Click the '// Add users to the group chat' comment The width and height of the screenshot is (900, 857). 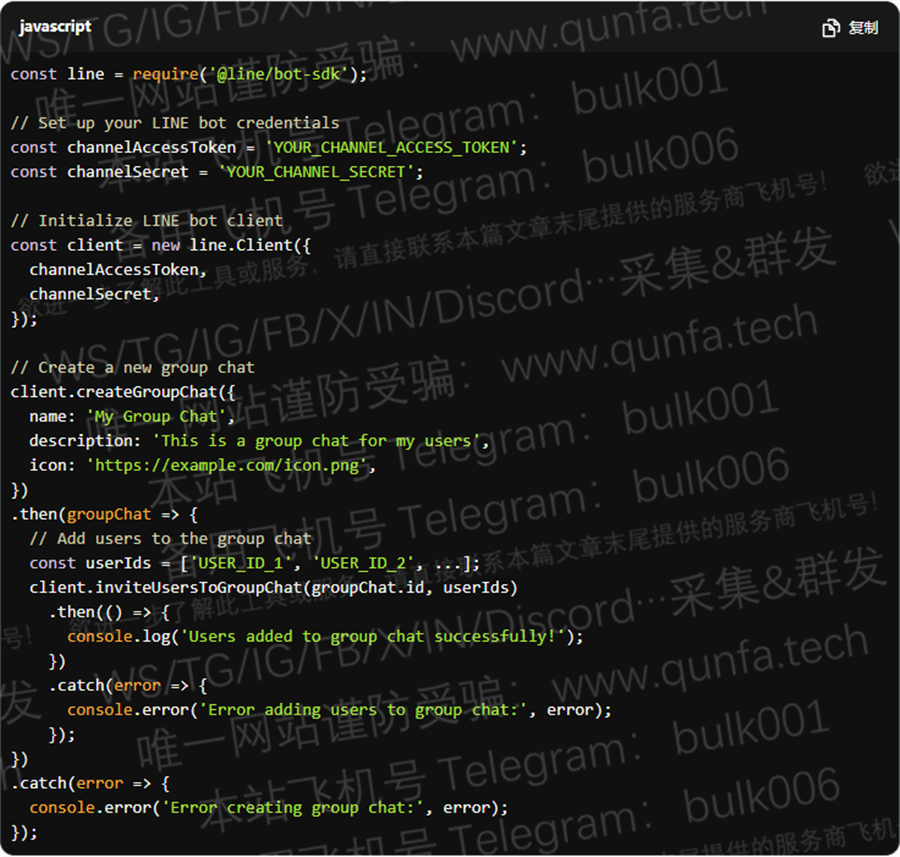[170, 538]
